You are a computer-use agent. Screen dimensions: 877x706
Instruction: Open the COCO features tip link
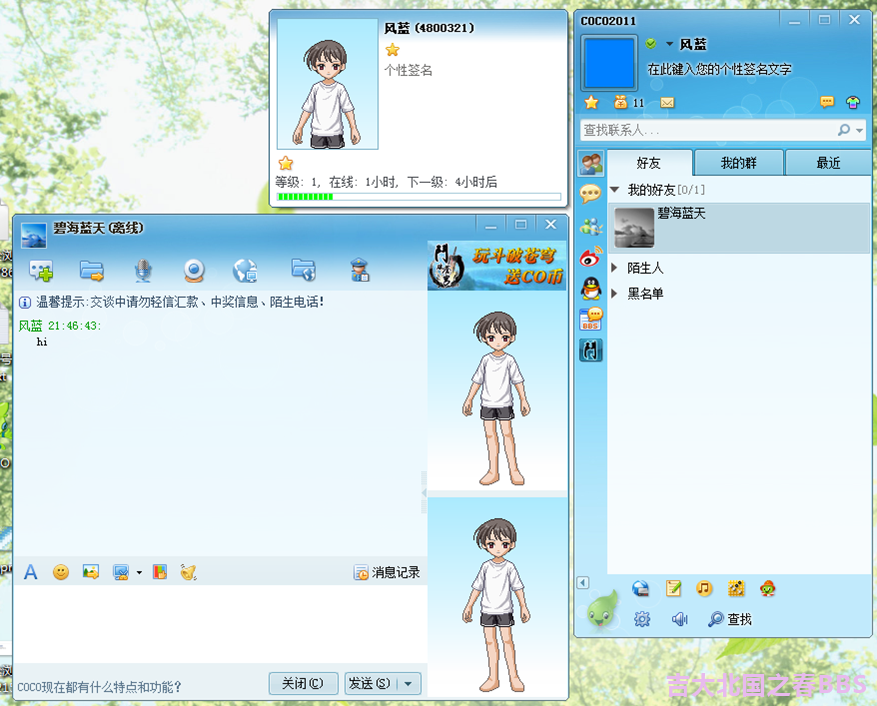100,686
